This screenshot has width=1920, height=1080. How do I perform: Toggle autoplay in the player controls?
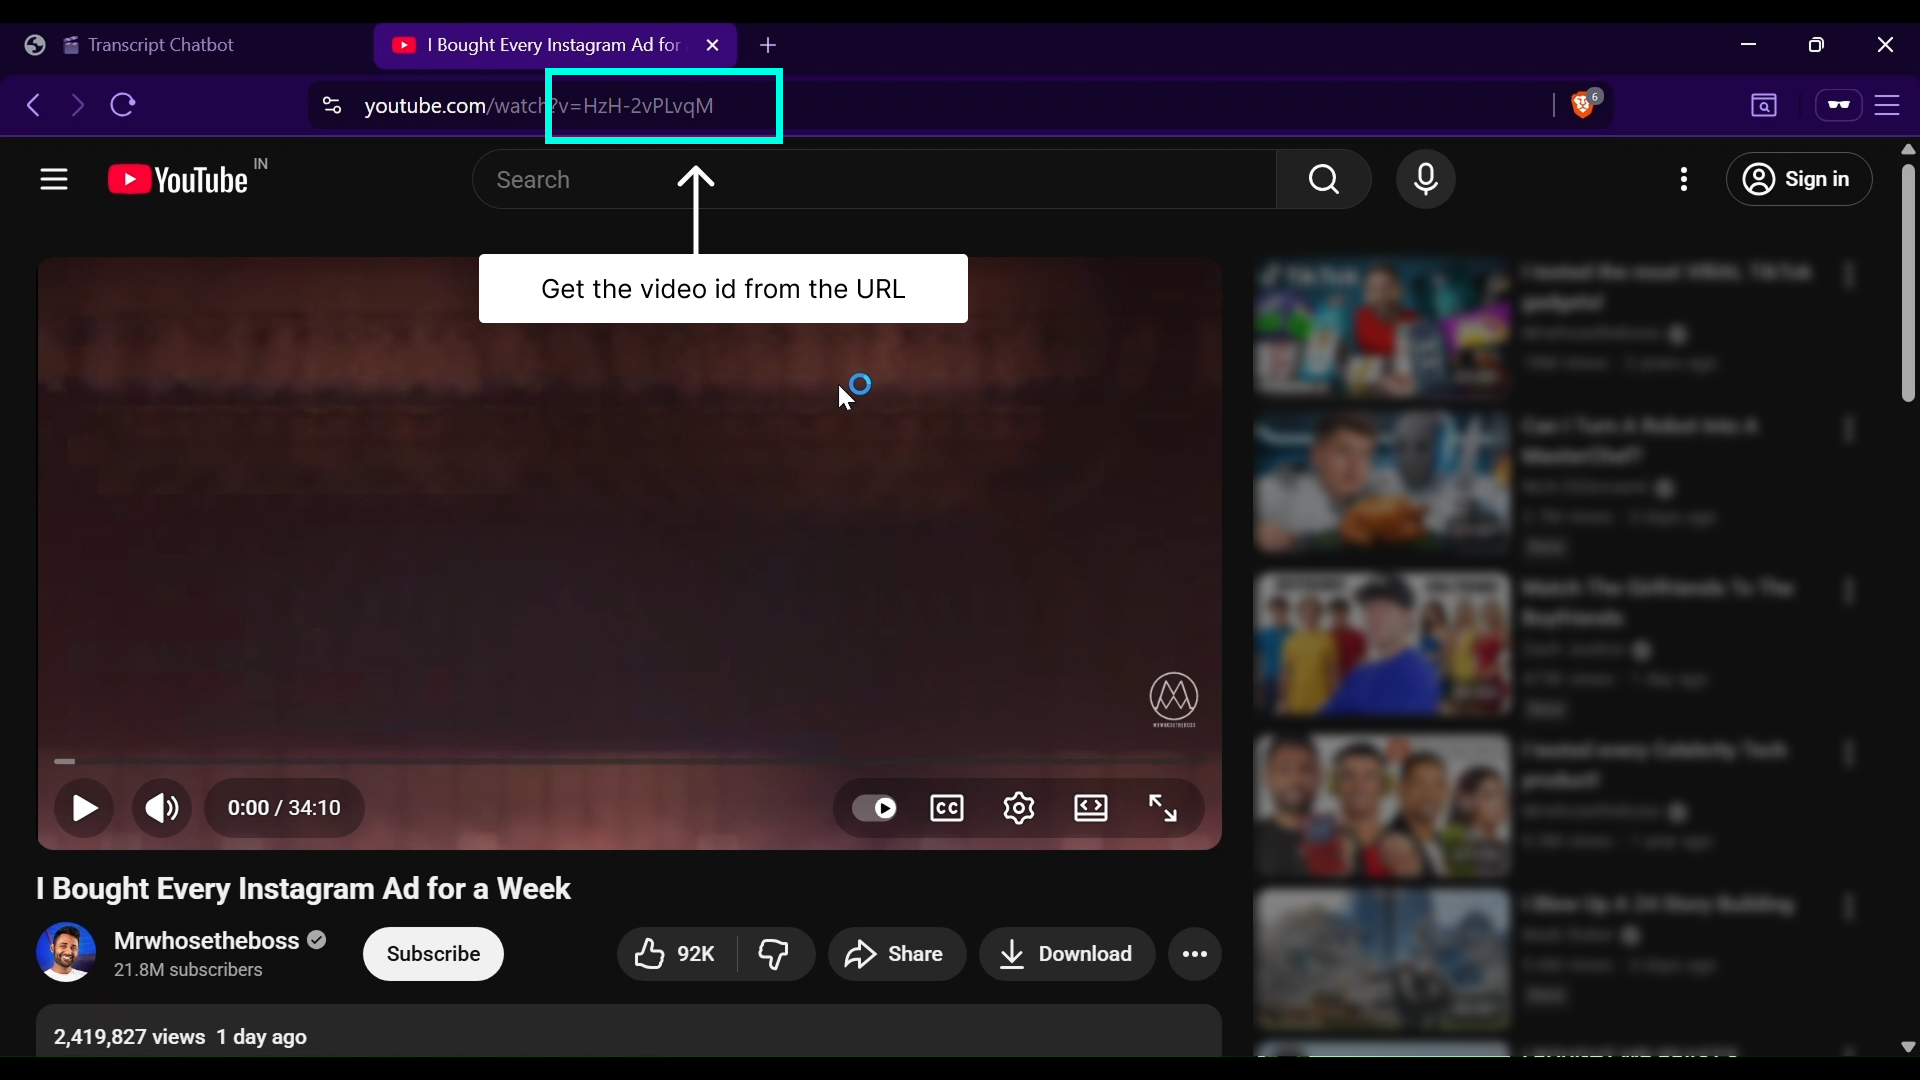point(874,808)
